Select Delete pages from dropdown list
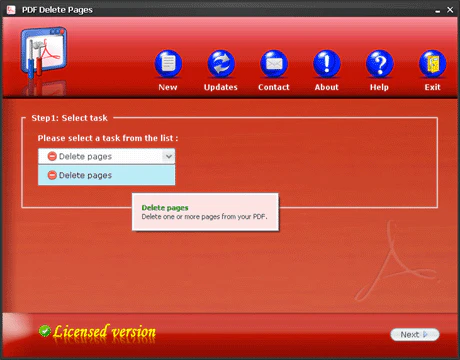Screen dimensions: 460x360 106,175
